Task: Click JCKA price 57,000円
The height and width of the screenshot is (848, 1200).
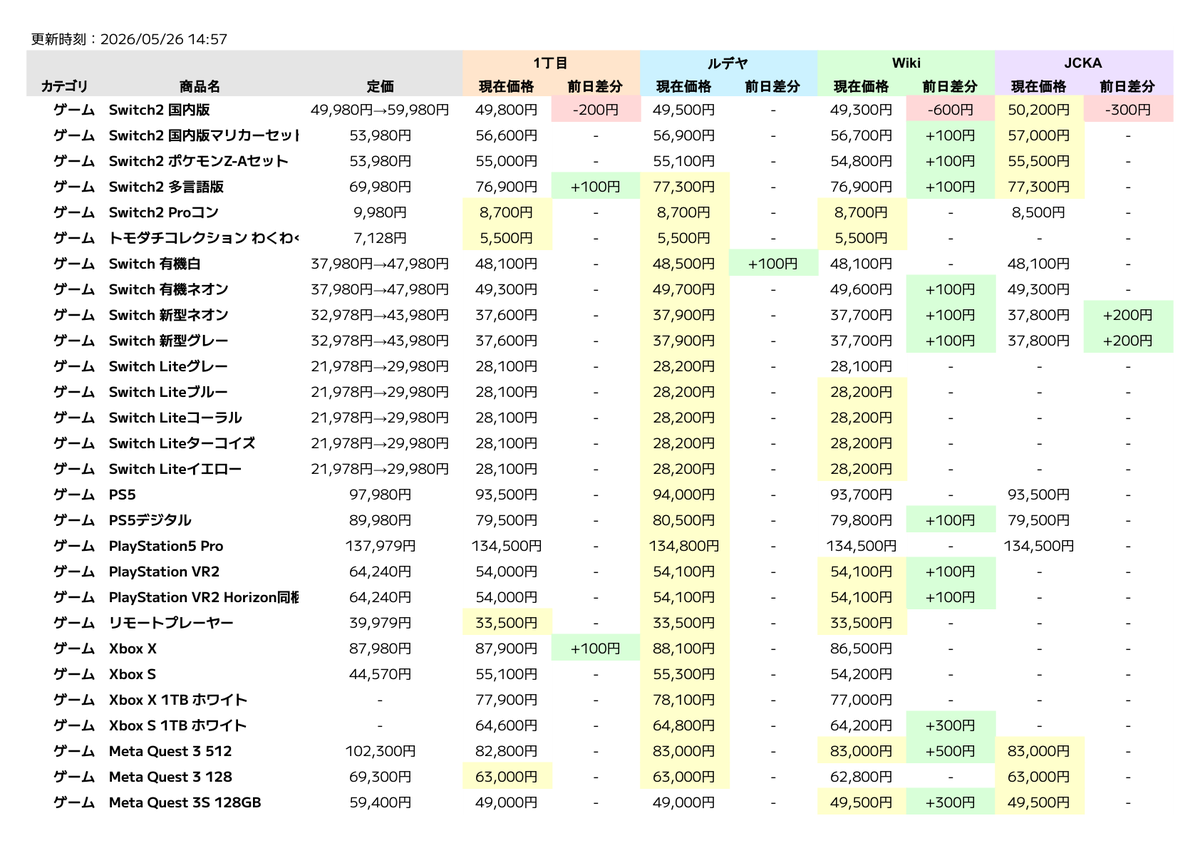Action: [x=1039, y=136]
